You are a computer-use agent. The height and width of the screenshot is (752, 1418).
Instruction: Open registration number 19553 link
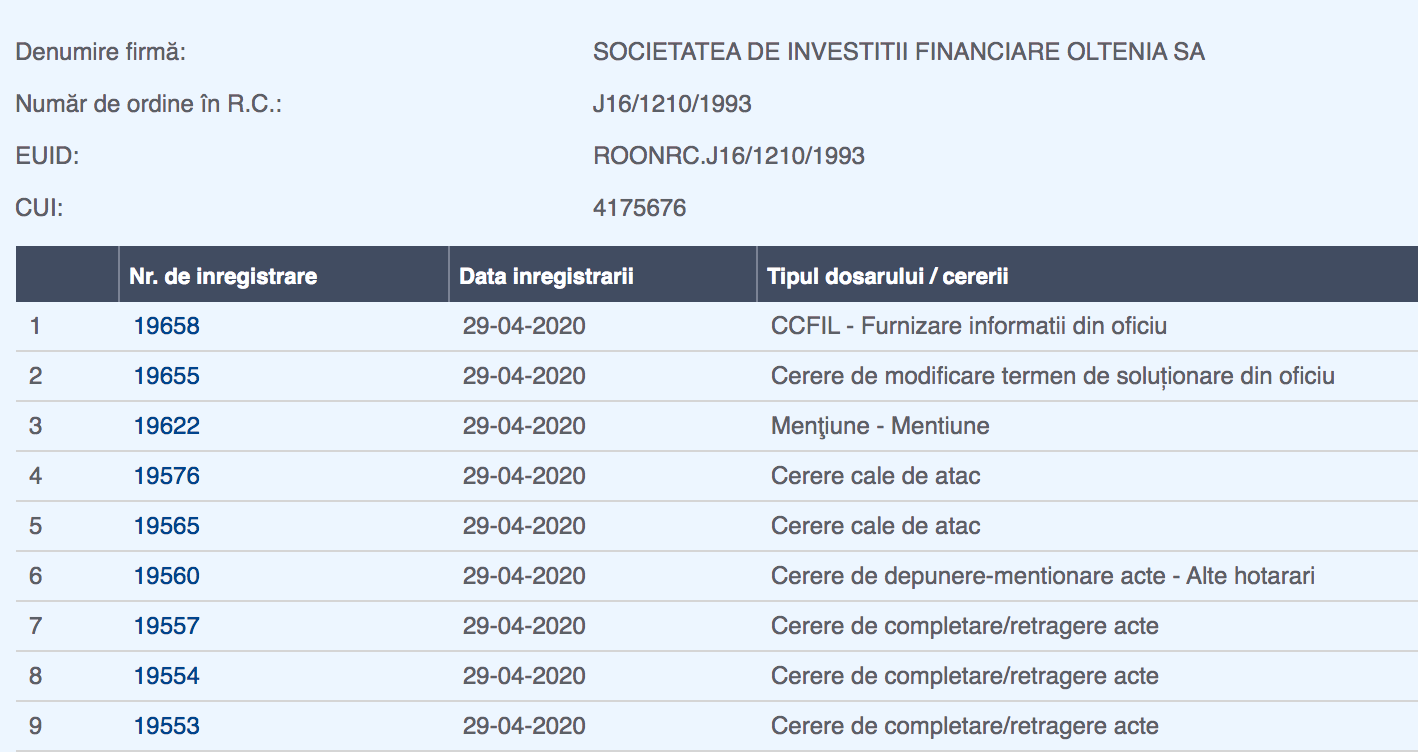tap(167, 726)
